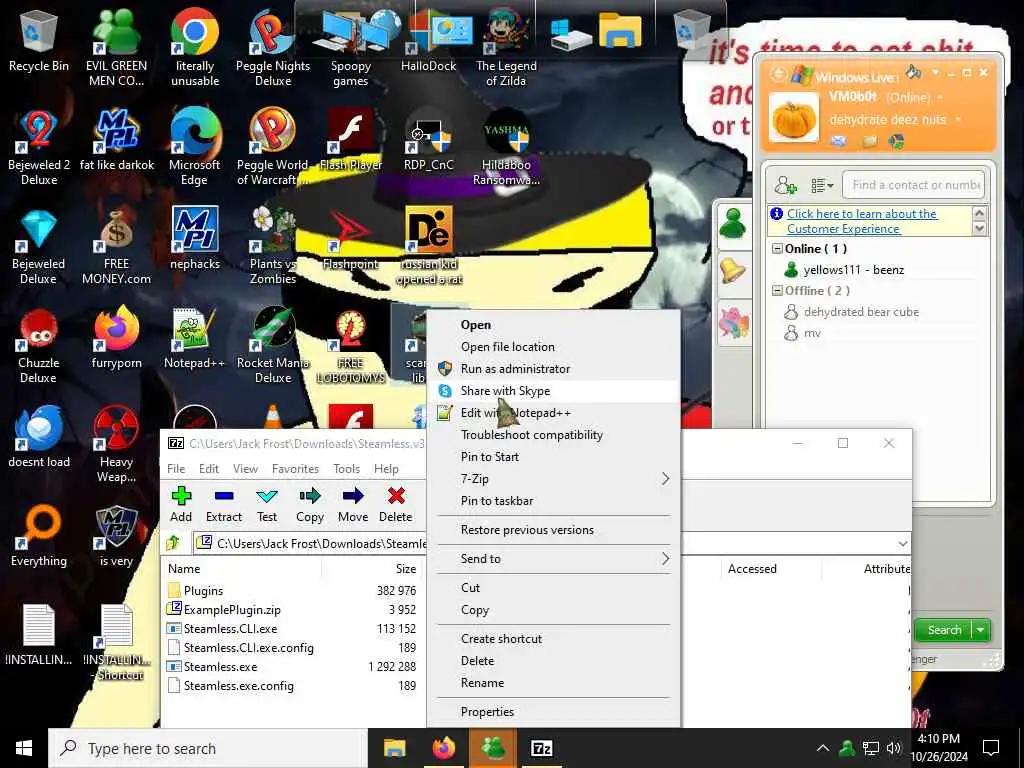Click the Test button in 7-Zip
The image size is (1024, 768).
pyautogui.click(x=266, y=505)
